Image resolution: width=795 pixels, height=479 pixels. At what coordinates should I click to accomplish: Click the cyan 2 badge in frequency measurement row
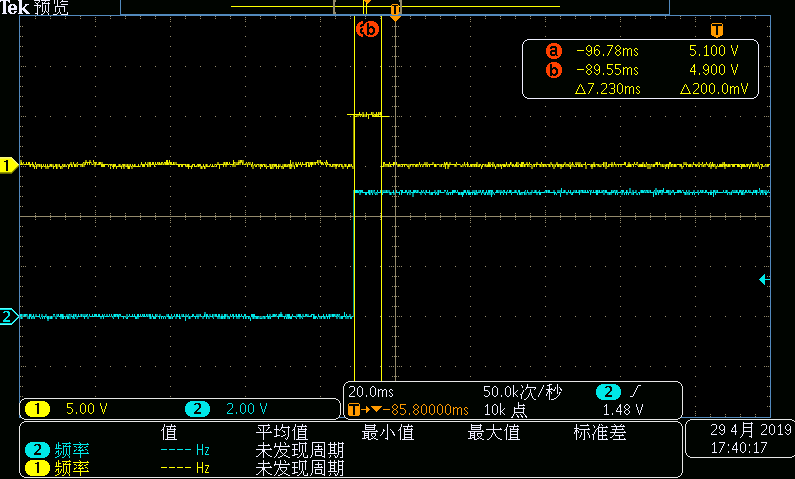[37, 450]
